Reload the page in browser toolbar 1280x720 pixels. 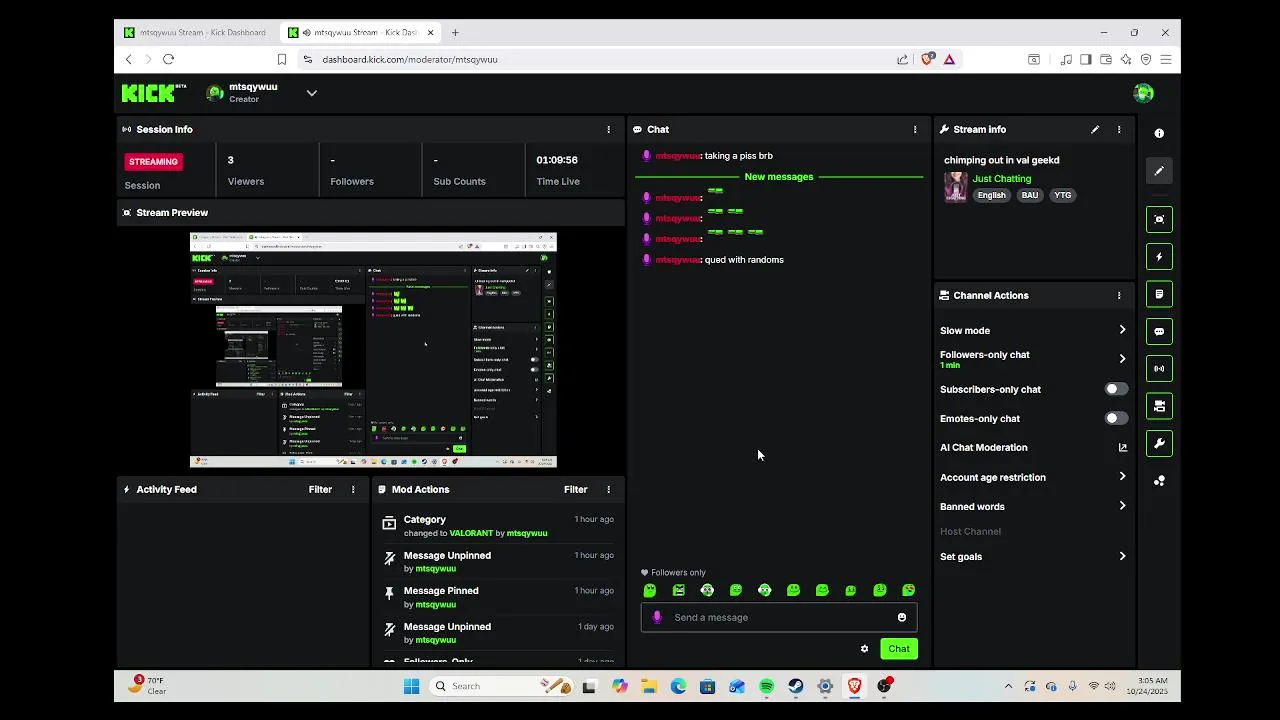168,59
